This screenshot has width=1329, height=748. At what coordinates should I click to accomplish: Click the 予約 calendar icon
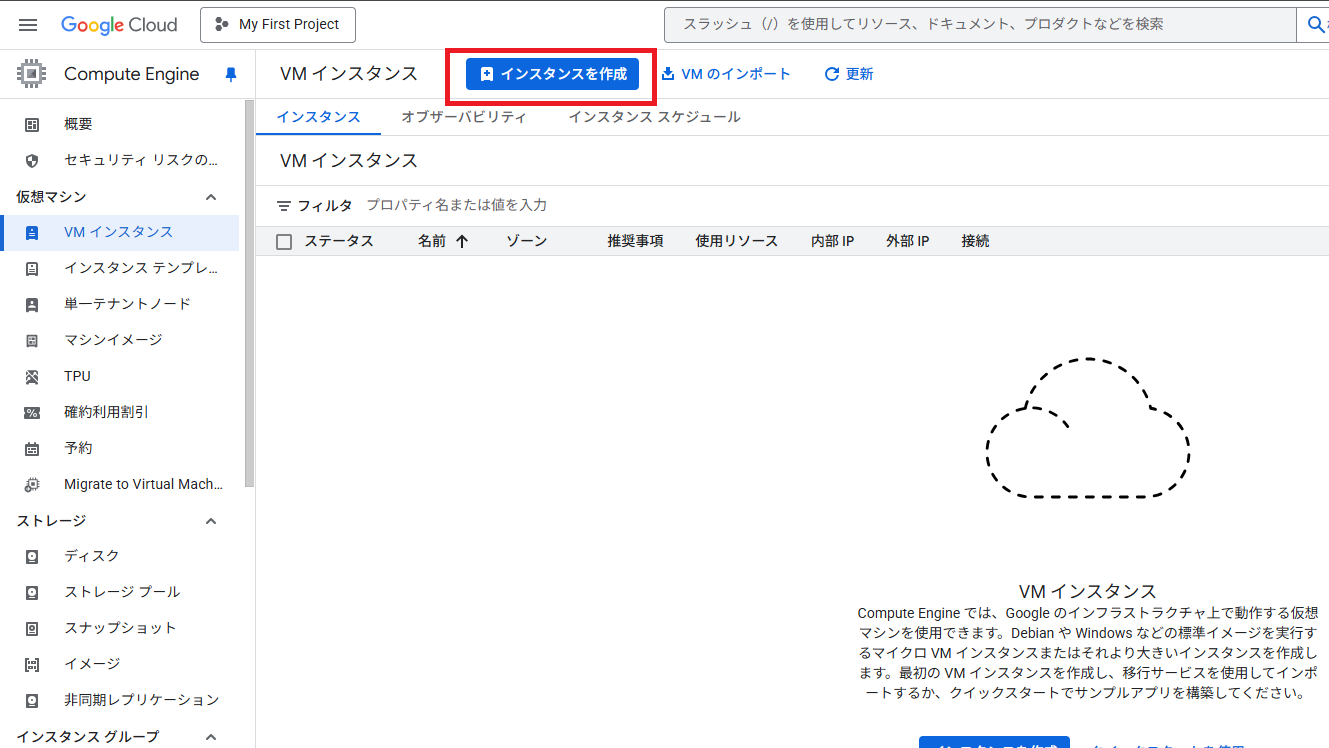point(32,449)
